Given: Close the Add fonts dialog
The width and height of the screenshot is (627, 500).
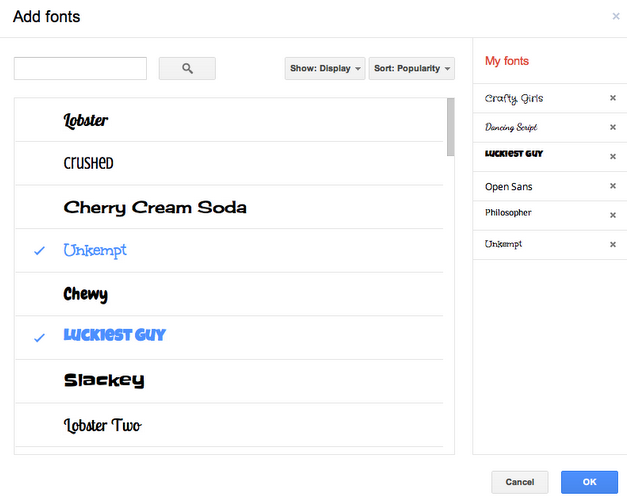Looking at the screenshot, I should (615, 16).
